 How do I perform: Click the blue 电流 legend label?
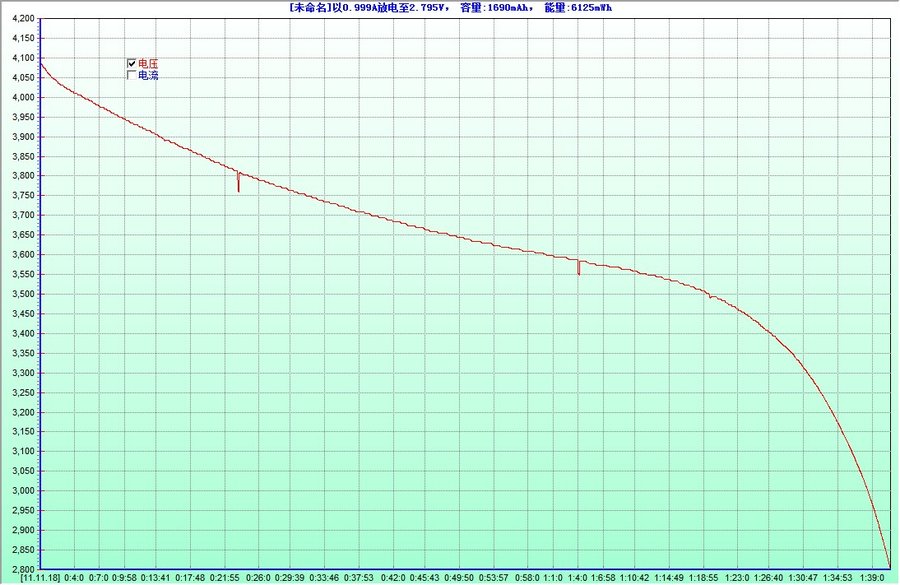(x=147, y=75)
